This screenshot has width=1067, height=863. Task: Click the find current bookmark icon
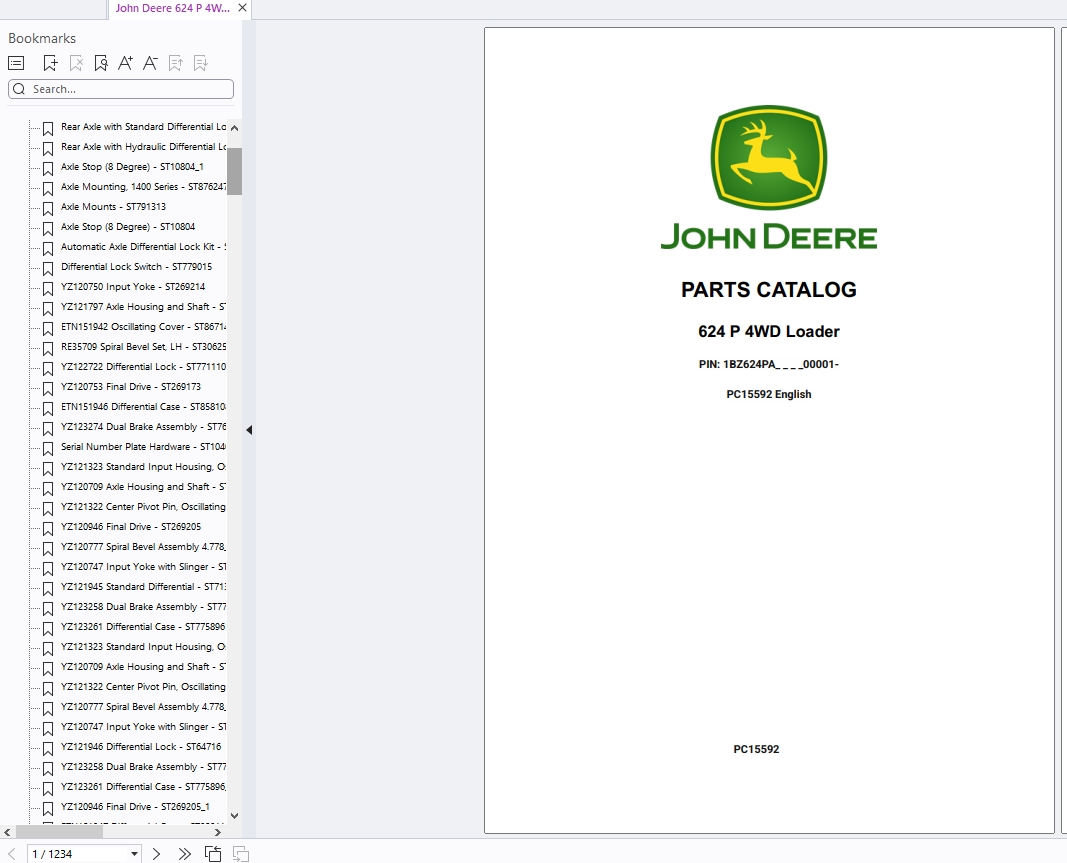click(101, 63)
